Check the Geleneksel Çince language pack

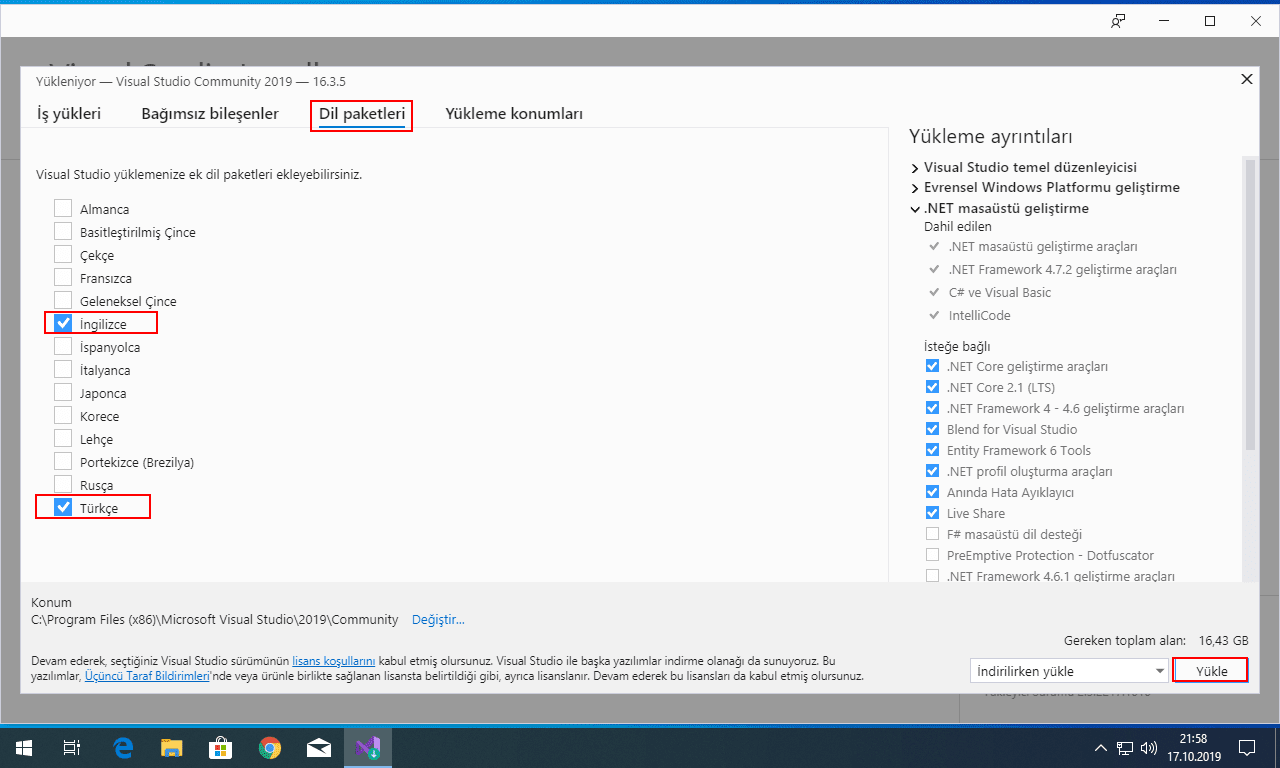tap(63, 301)
